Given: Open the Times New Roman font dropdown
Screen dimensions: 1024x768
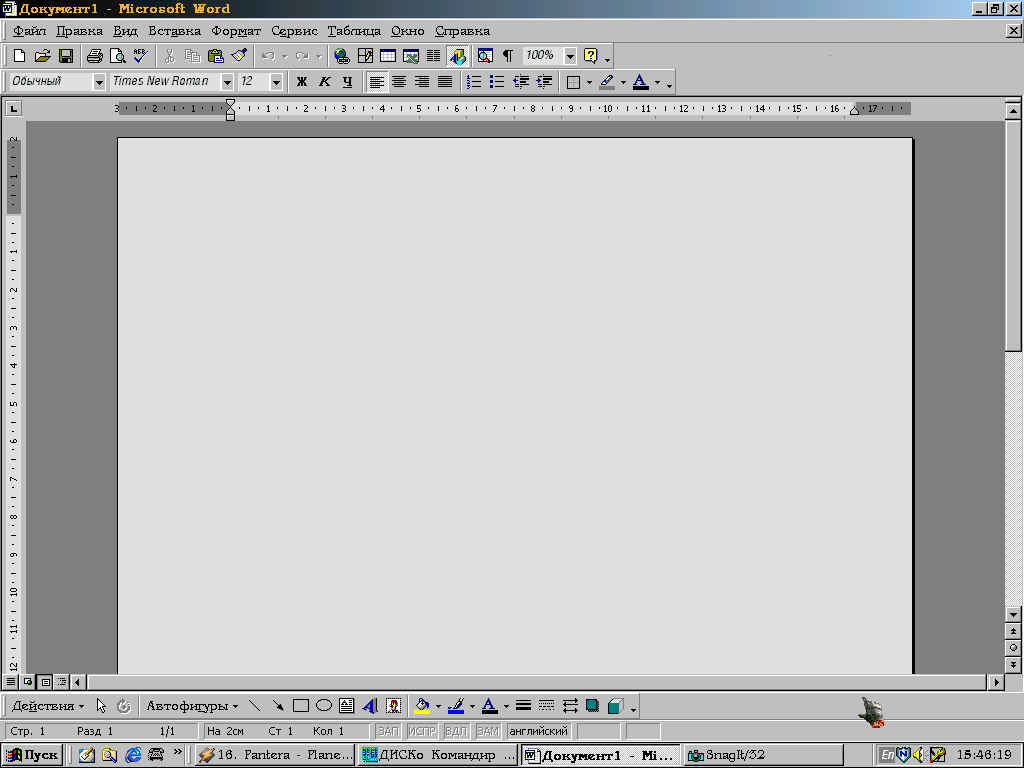Looking at the screenshot, I should tap(227, 82).
